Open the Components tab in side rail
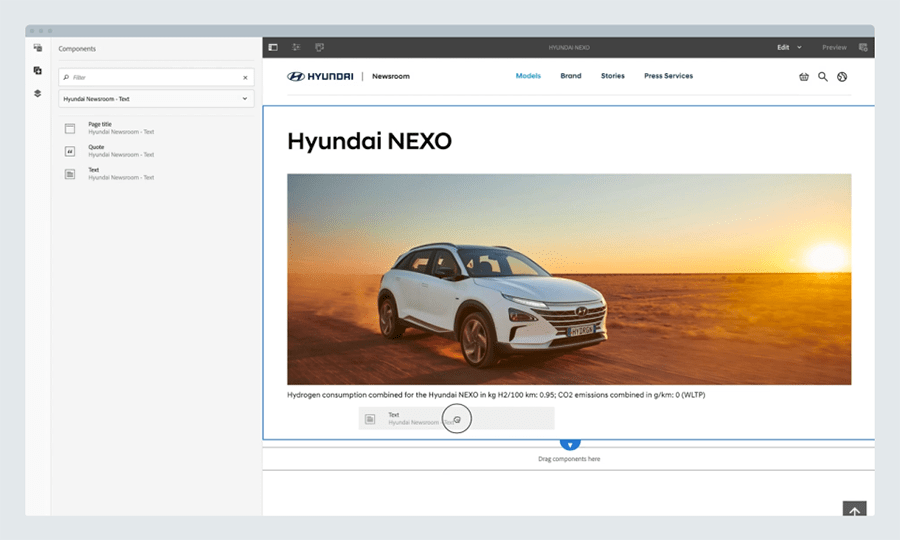Screen dimensions: 900x540 [x=38, y=70]
